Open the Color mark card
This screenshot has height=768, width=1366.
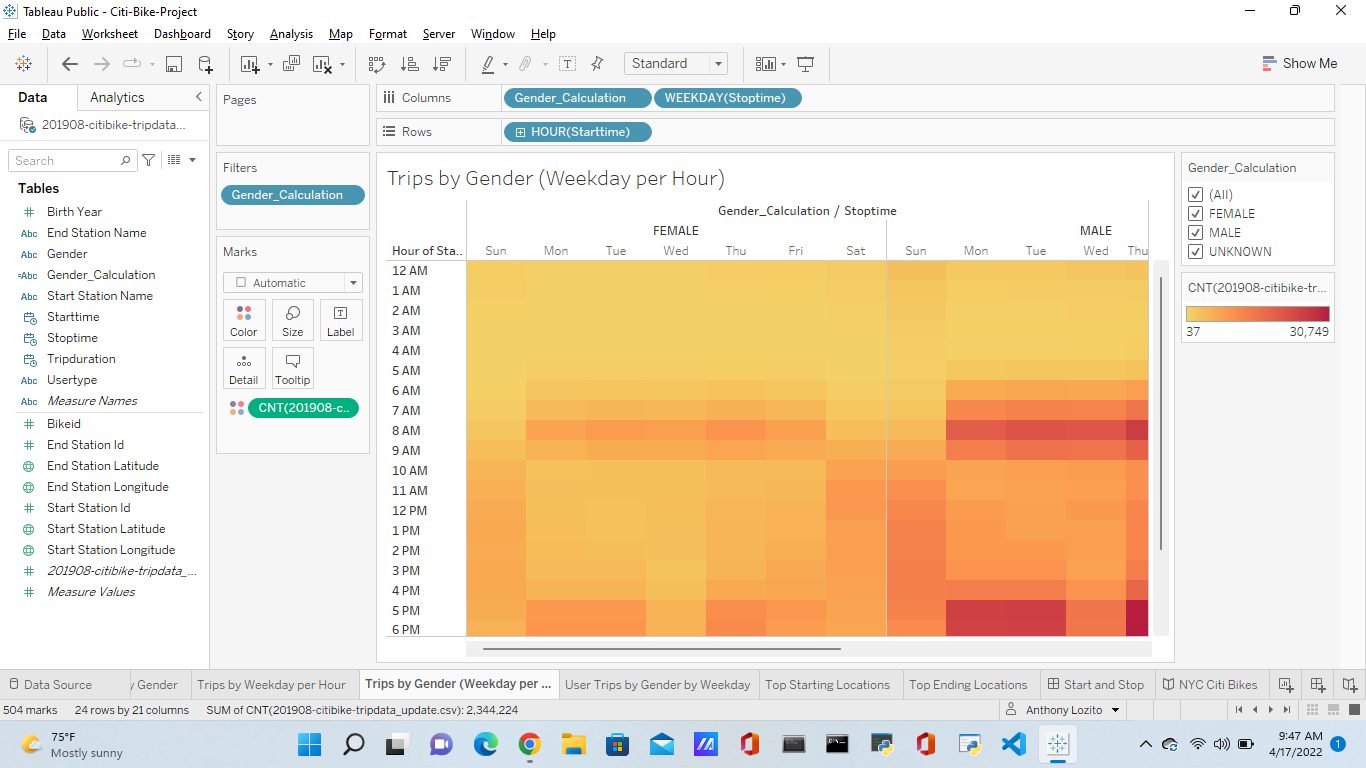click(x=244, y=320)
